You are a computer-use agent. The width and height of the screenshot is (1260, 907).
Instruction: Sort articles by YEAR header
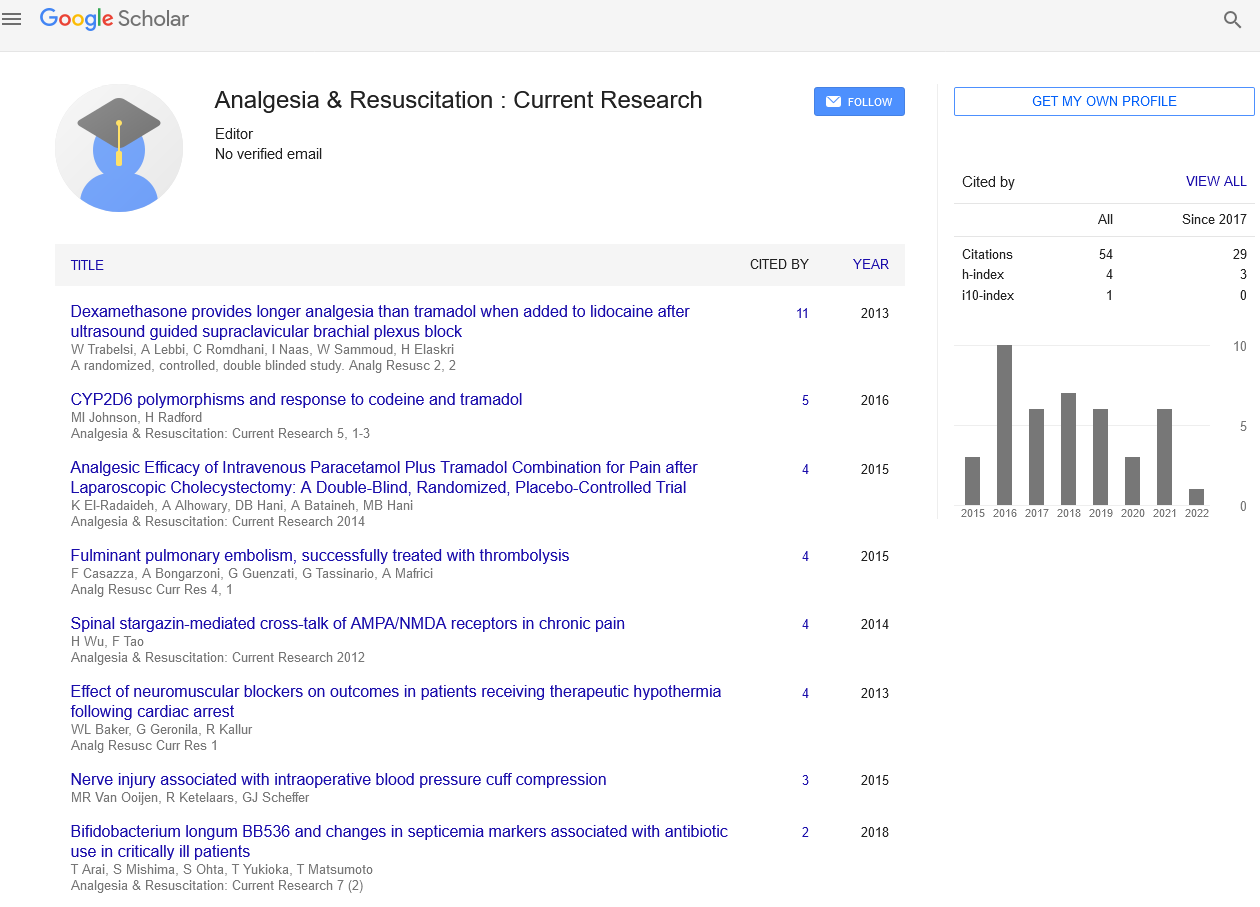[870, 264]
